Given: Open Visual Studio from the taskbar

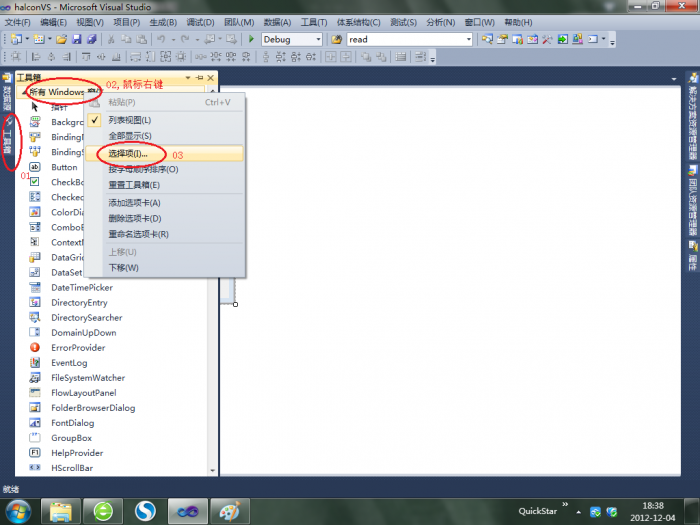Looking at the screenshot, I should coord(188,511).
